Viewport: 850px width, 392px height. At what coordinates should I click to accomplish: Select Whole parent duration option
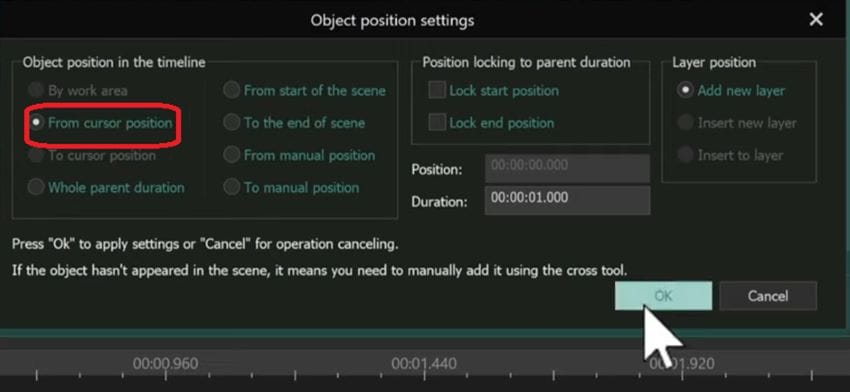click(x=36, y=188)
